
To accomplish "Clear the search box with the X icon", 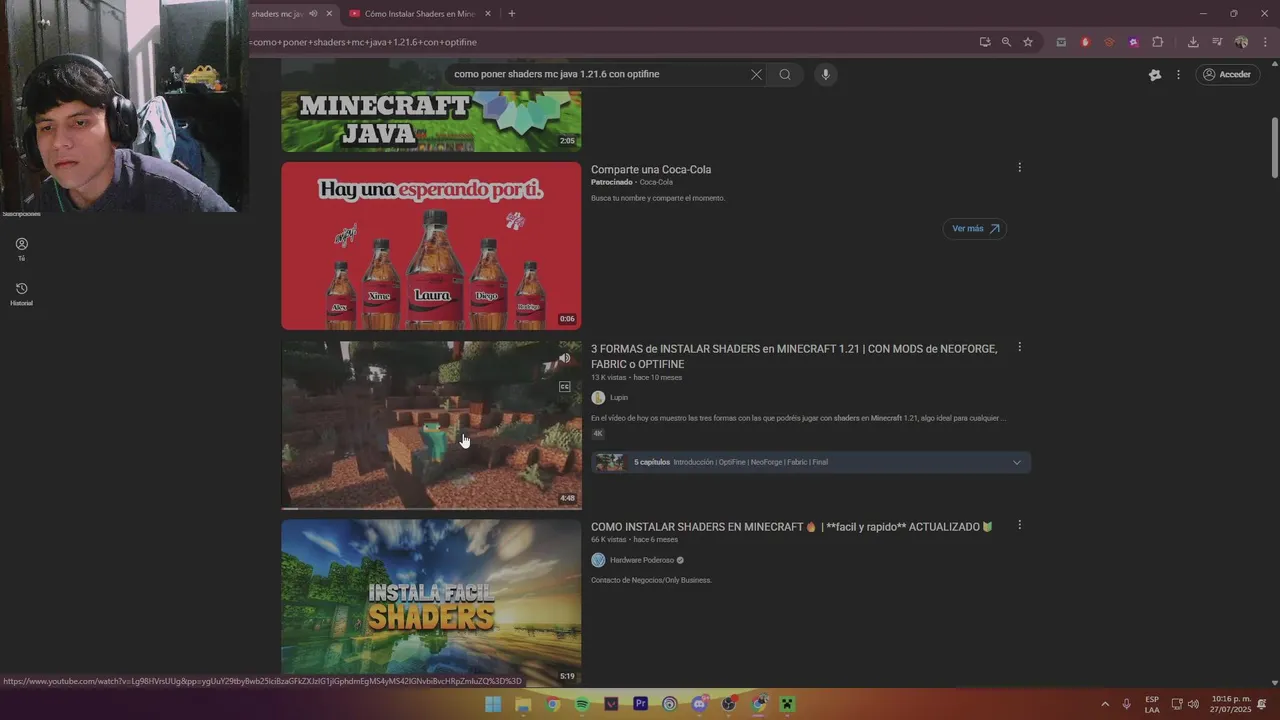I will click(756, 74).
